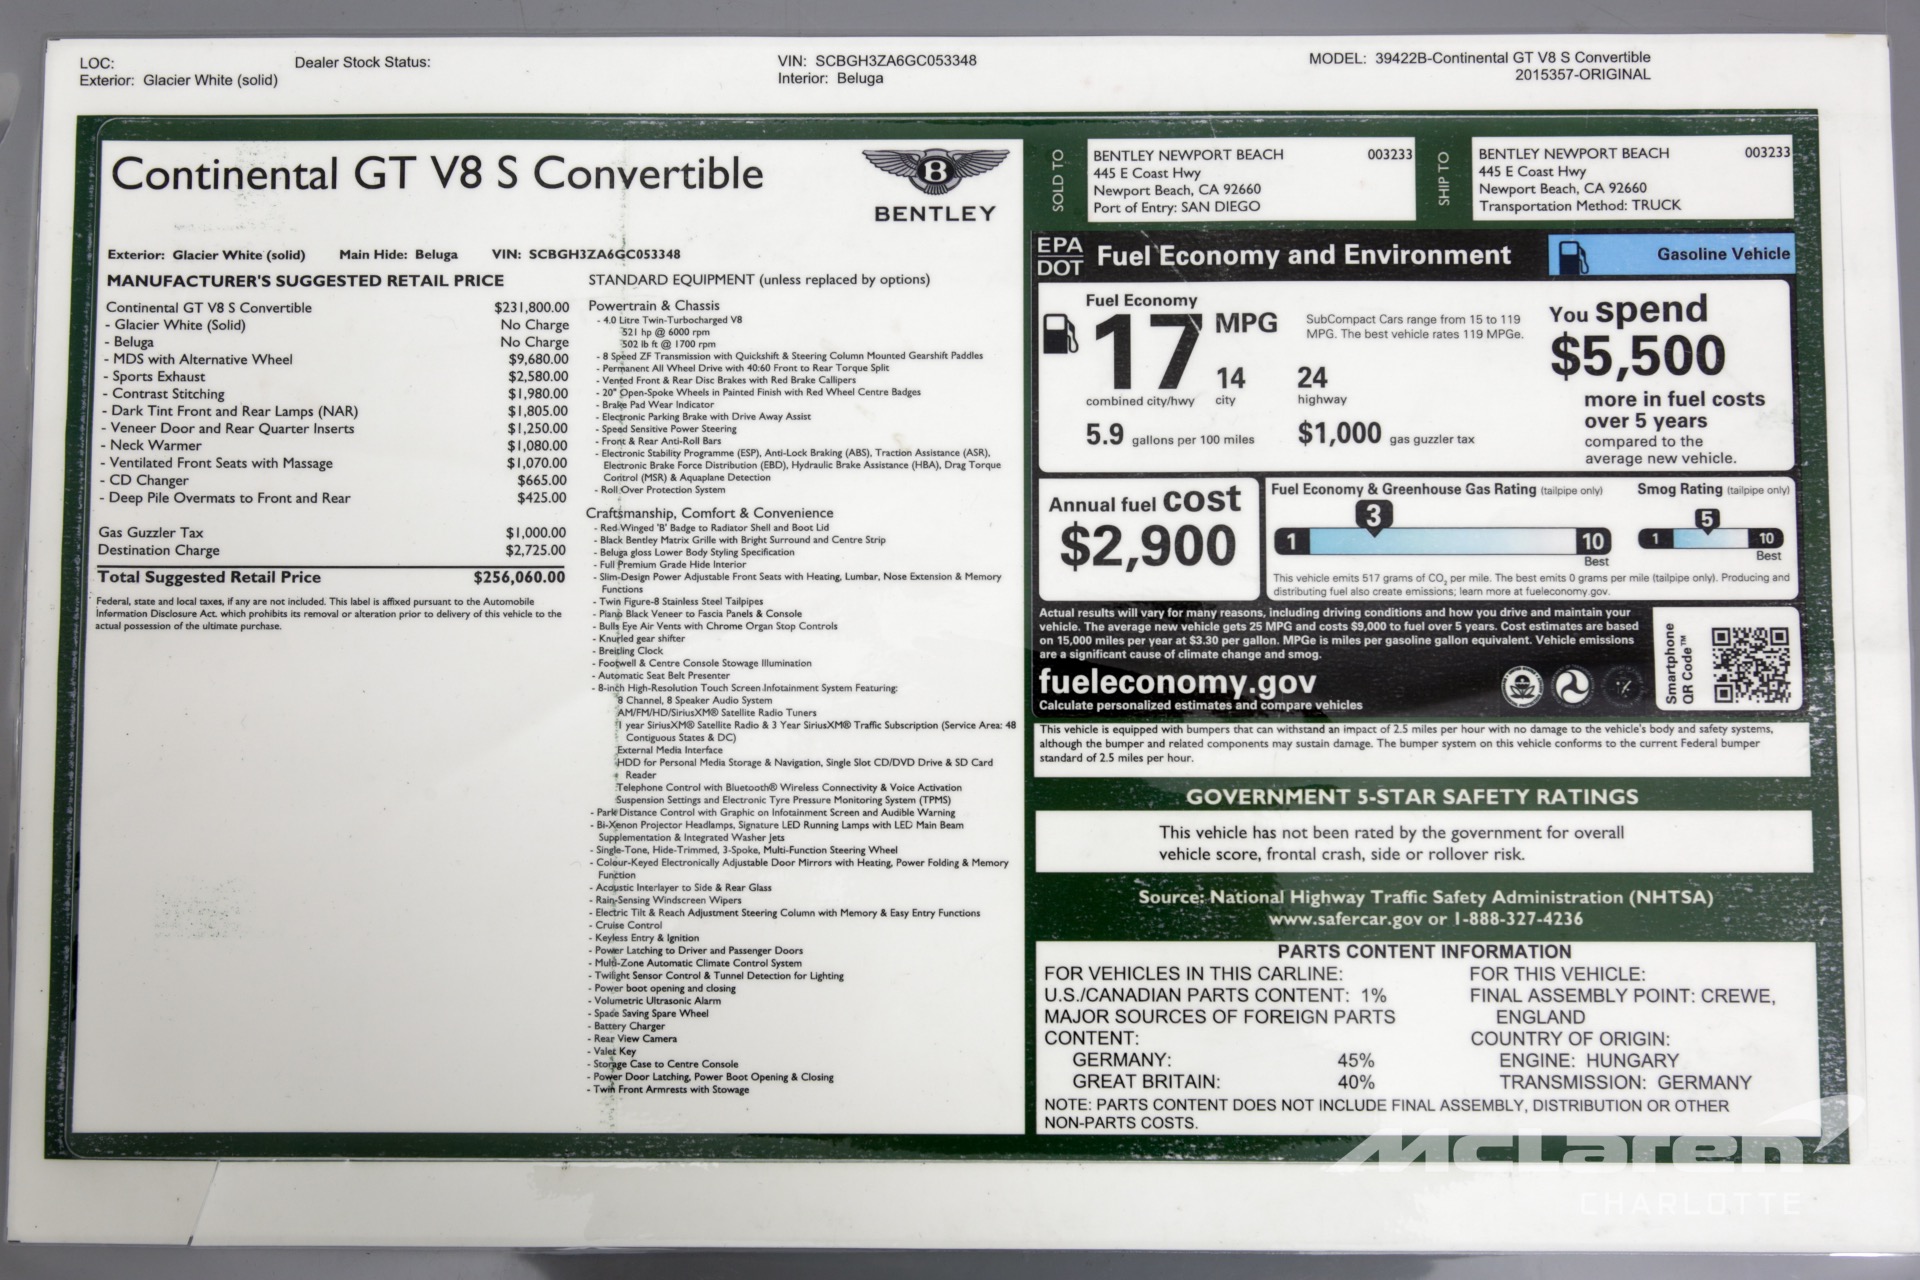
Task: Click the Continental GT V8 S Convertible title
Action: click(437, 174)
